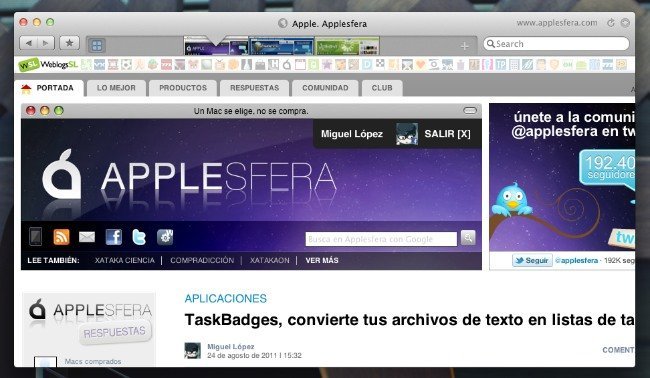Click the browser Search field

556,44
